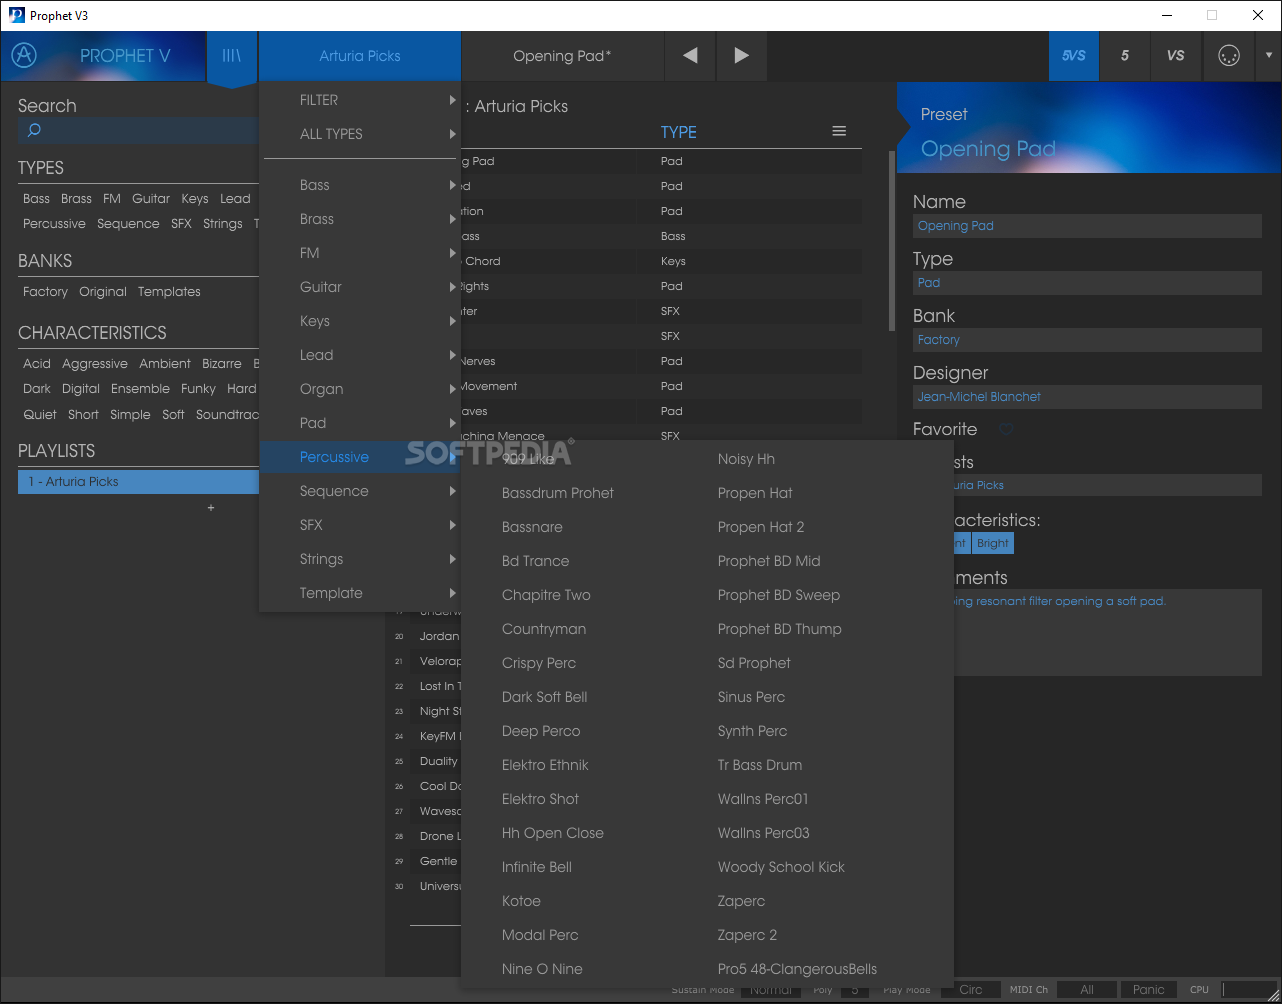This screenshot has height=1004, width=1282.
Task: Toggle the Ensemble characteristic tag
Action: coord(140,389)
